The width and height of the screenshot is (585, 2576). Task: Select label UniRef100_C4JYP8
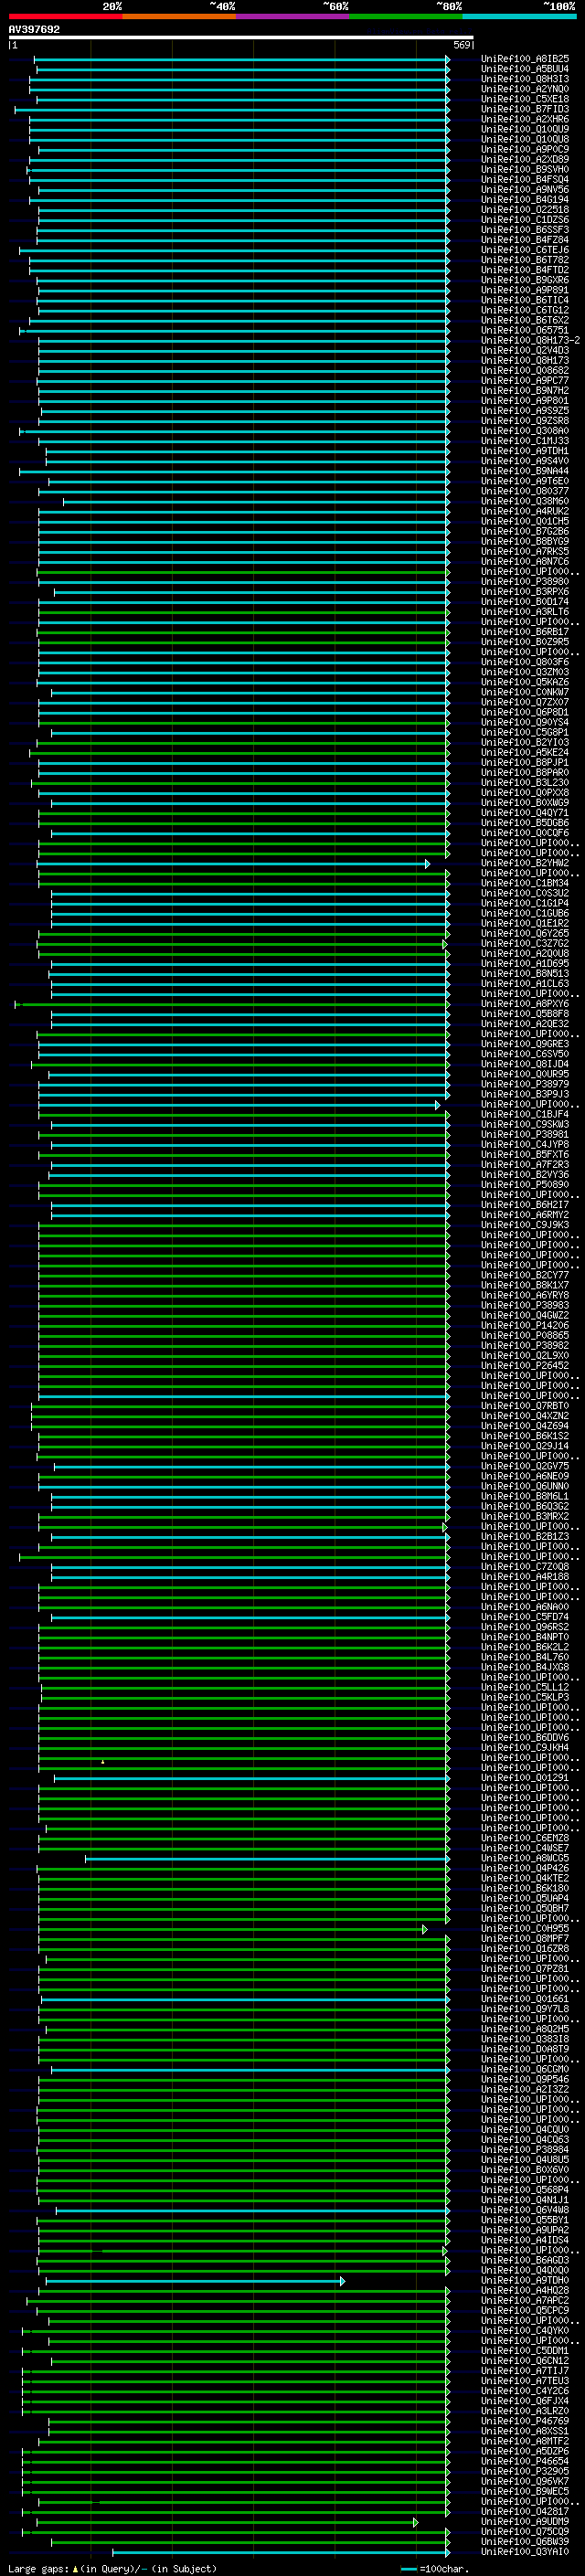(x=525, y=1144)
